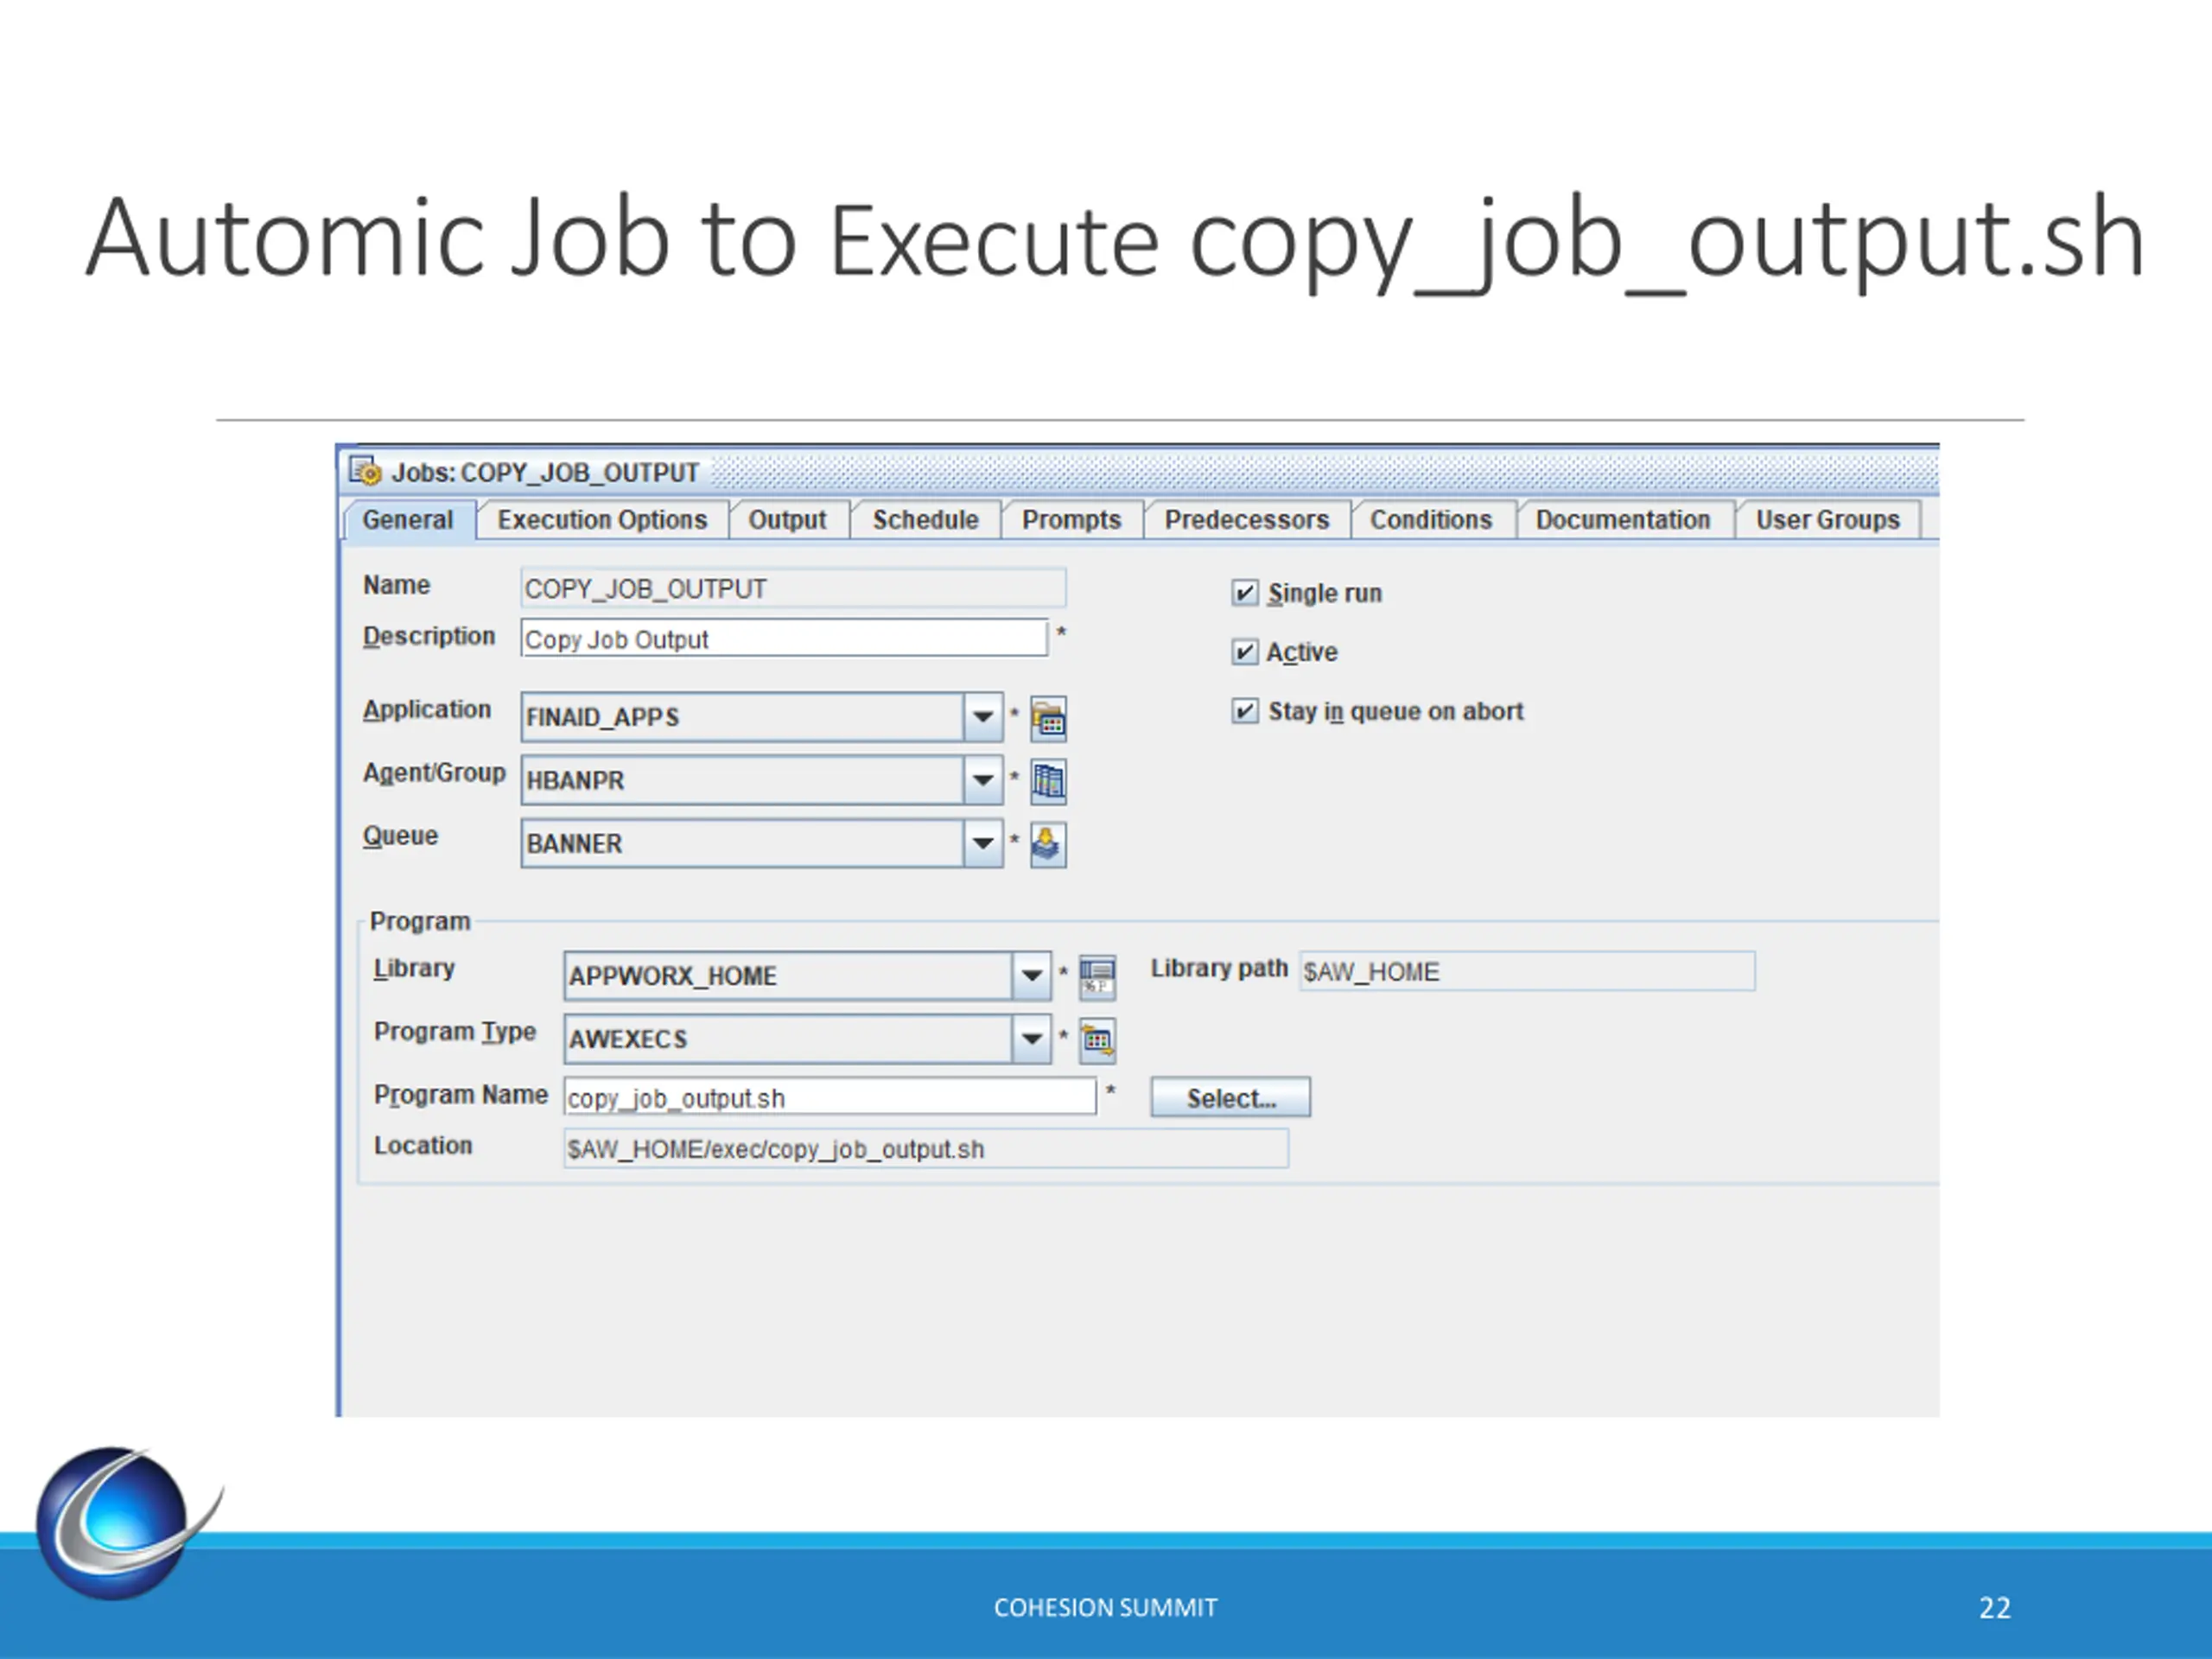Viewport: 2212px width, 1659px height.
Task: Click the COHESION SUMMIT footer text
Action: click(1105, 1607)
